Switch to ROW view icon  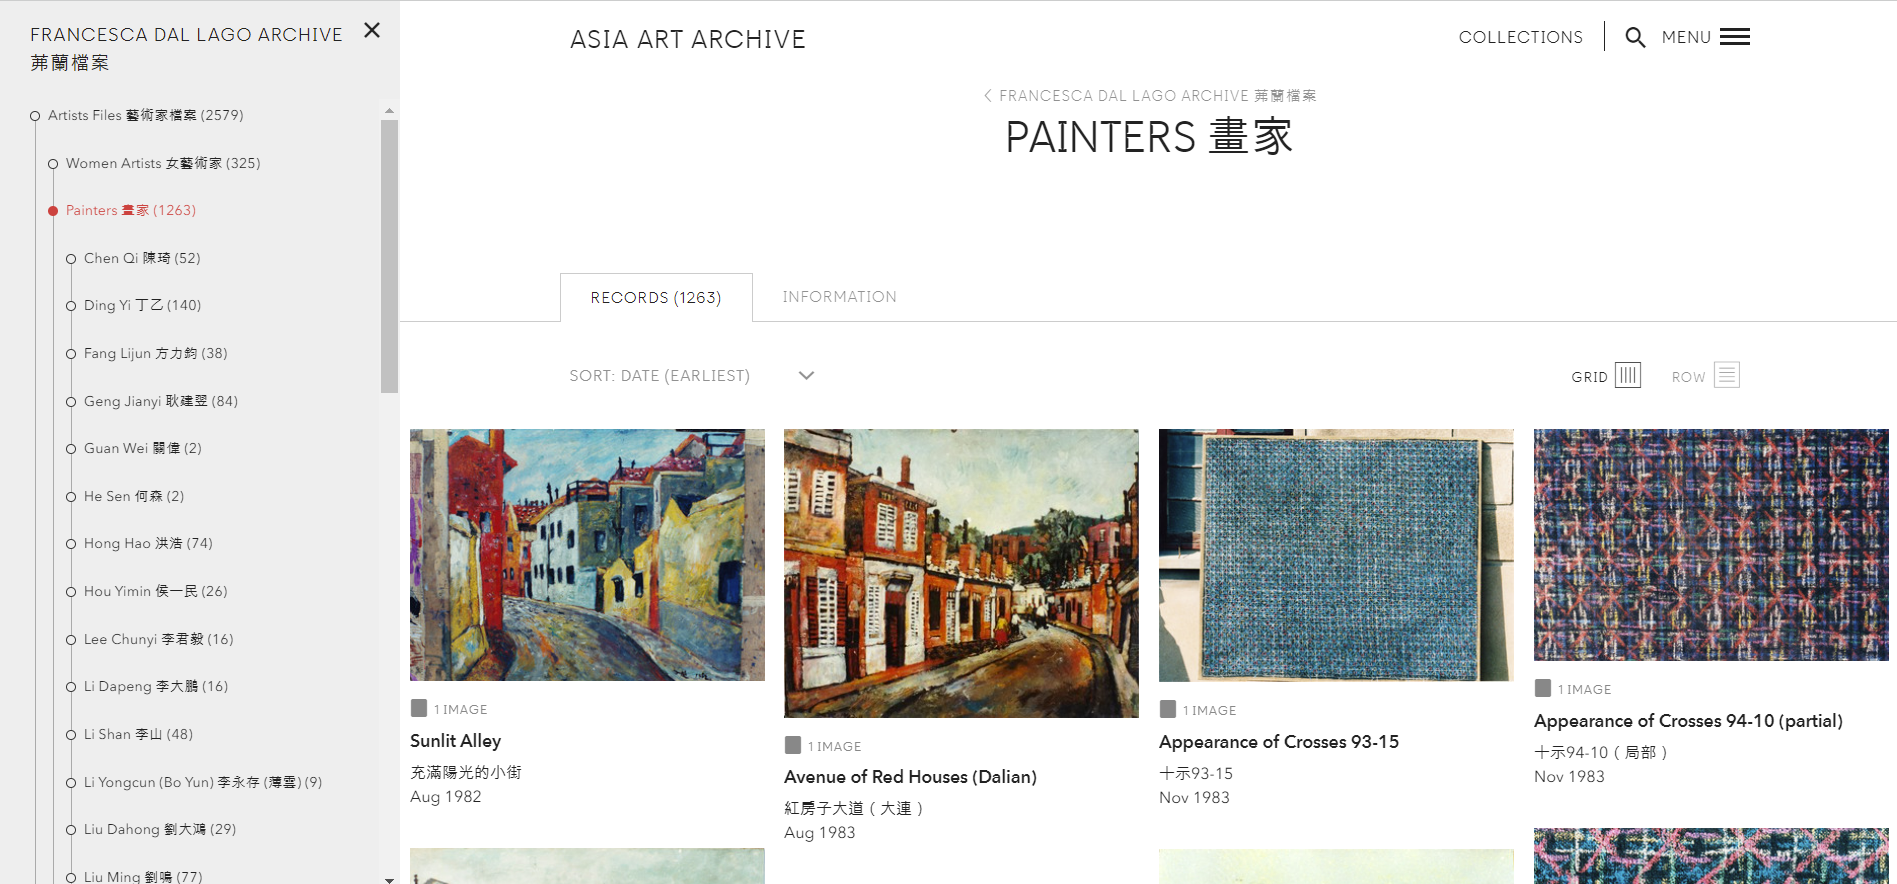tap(1727, 375)
